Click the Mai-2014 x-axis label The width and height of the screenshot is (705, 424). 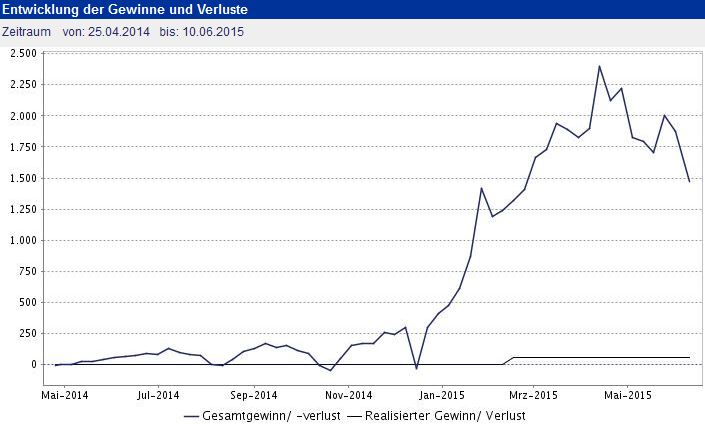pyautogui.click(x=65, y=395)
